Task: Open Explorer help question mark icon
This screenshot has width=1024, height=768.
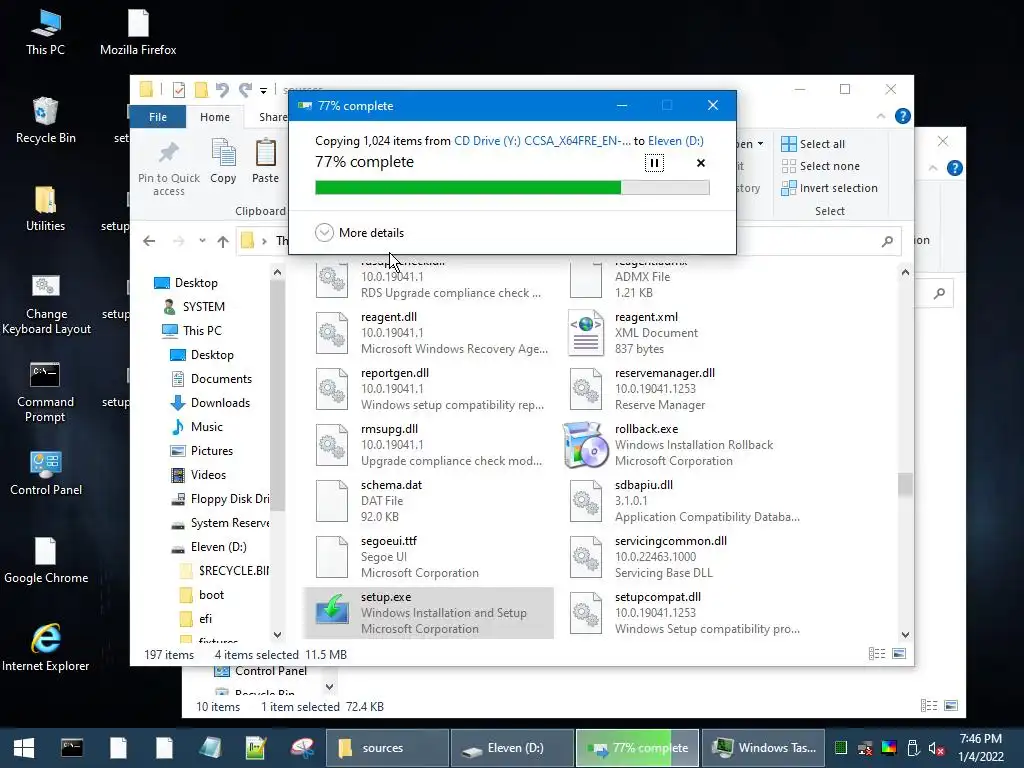Action: pyautogui.click(x=903, y=116)
